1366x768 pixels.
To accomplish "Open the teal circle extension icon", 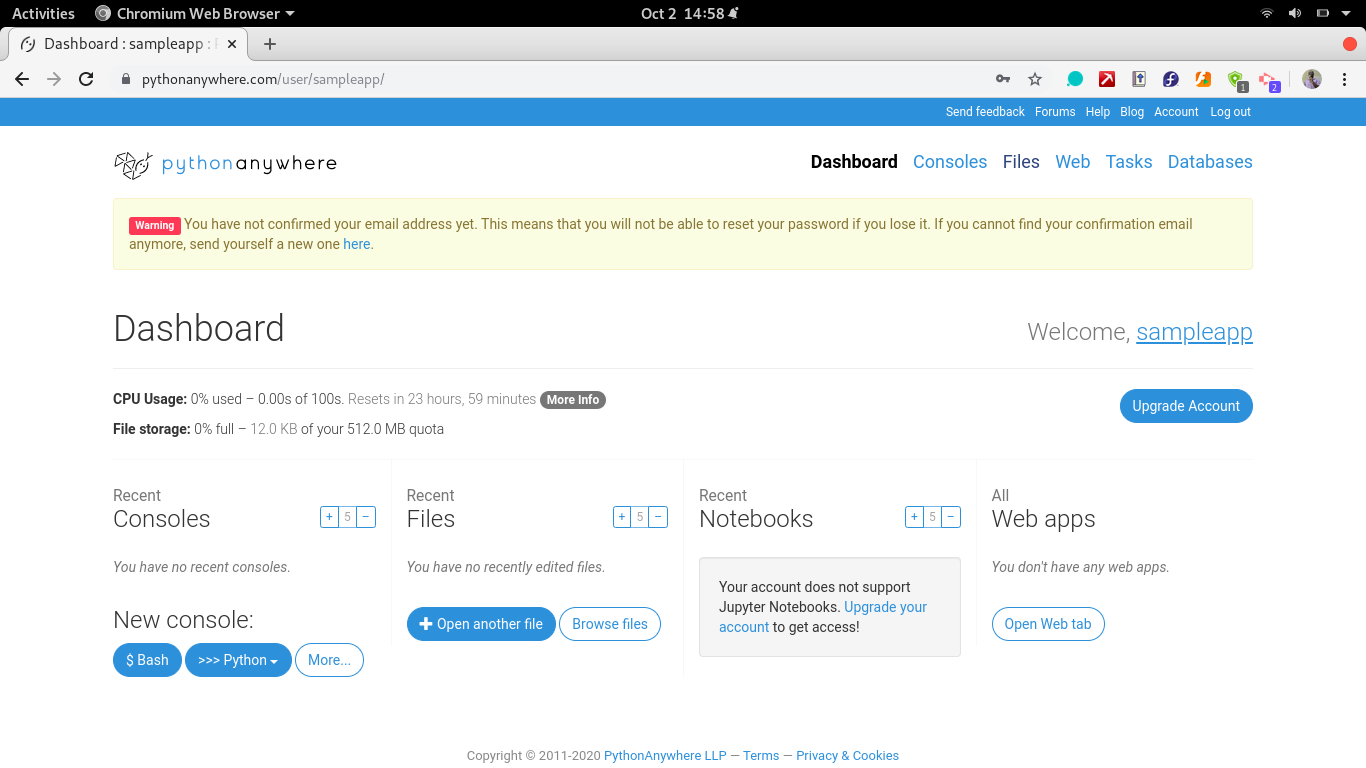I will click(1075, 79).
